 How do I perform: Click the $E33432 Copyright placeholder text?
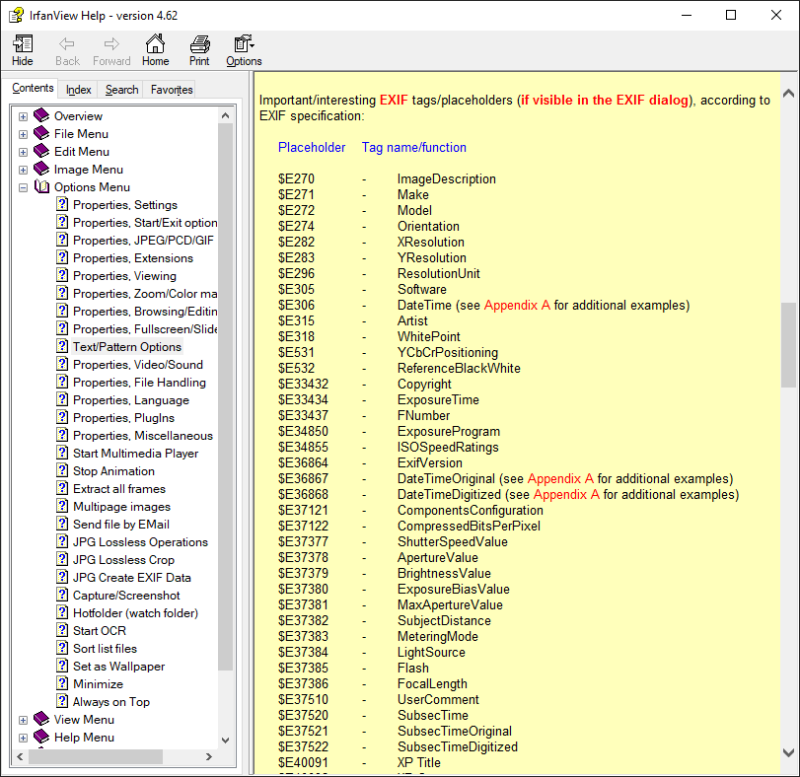click(303, 384)
